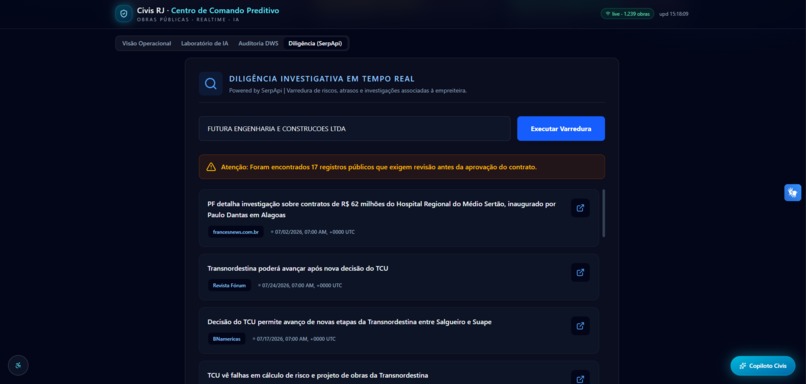Click the Diligência Investigativa em Tempo Real heading
The width and height of the screenshot is (806, 384).
coord(322,79)
